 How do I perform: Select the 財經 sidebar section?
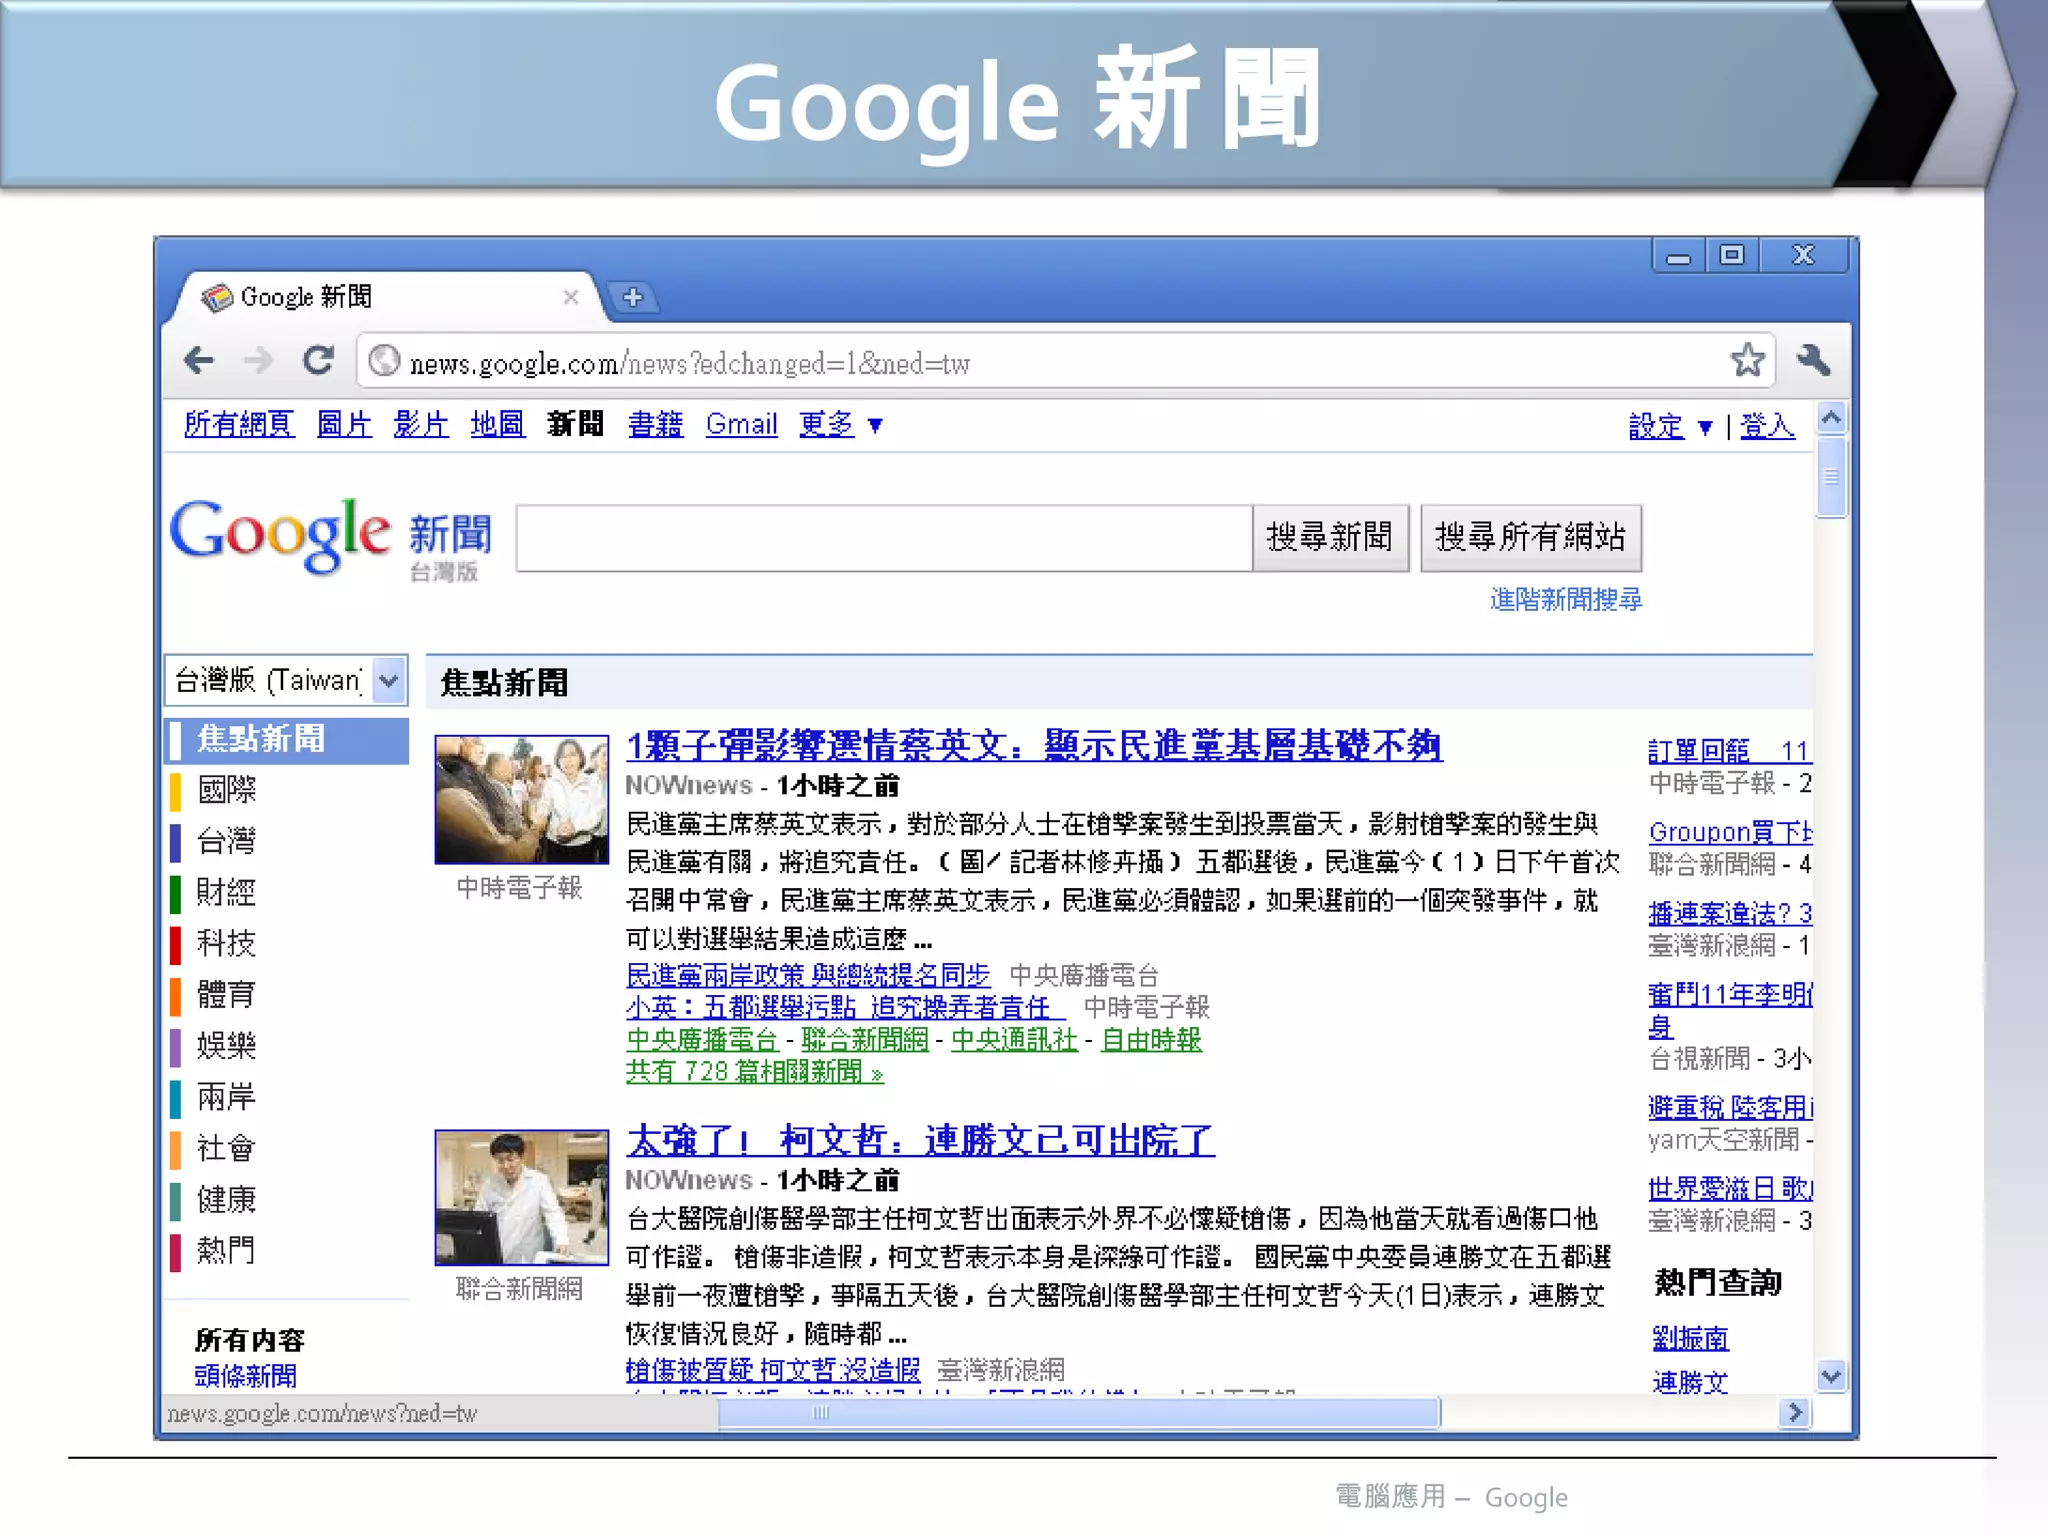tap(226, 892)
